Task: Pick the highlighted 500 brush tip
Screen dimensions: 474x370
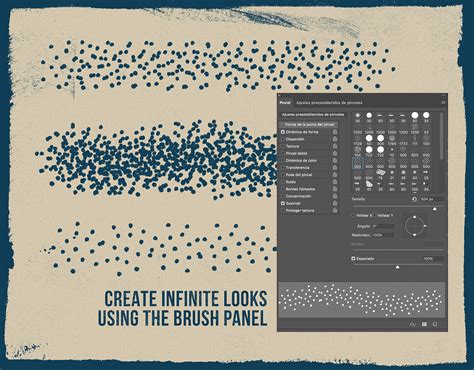Action: pyautogui.click(x=358, y=163)
